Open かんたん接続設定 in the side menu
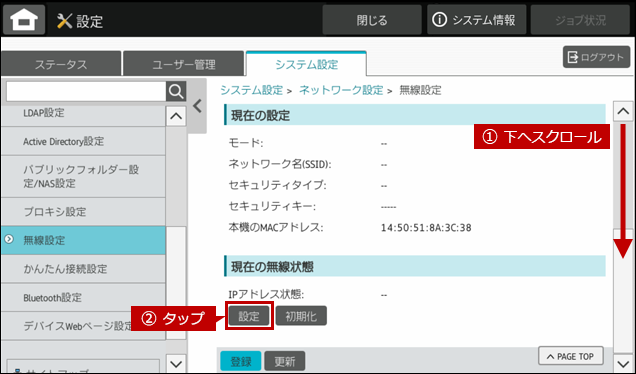The height and width of the screenshot is (374, 636). [83, 269]
